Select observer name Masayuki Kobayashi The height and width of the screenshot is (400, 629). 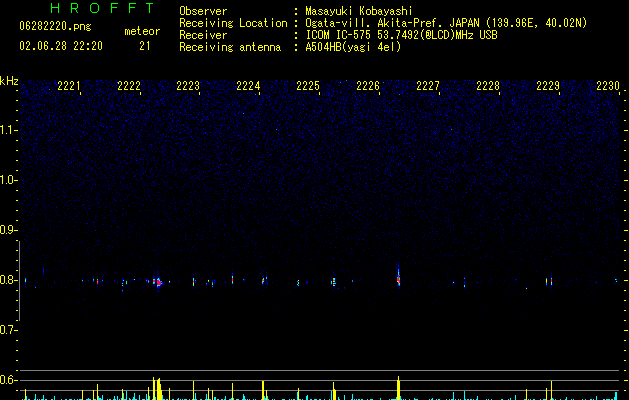[359, 11]
